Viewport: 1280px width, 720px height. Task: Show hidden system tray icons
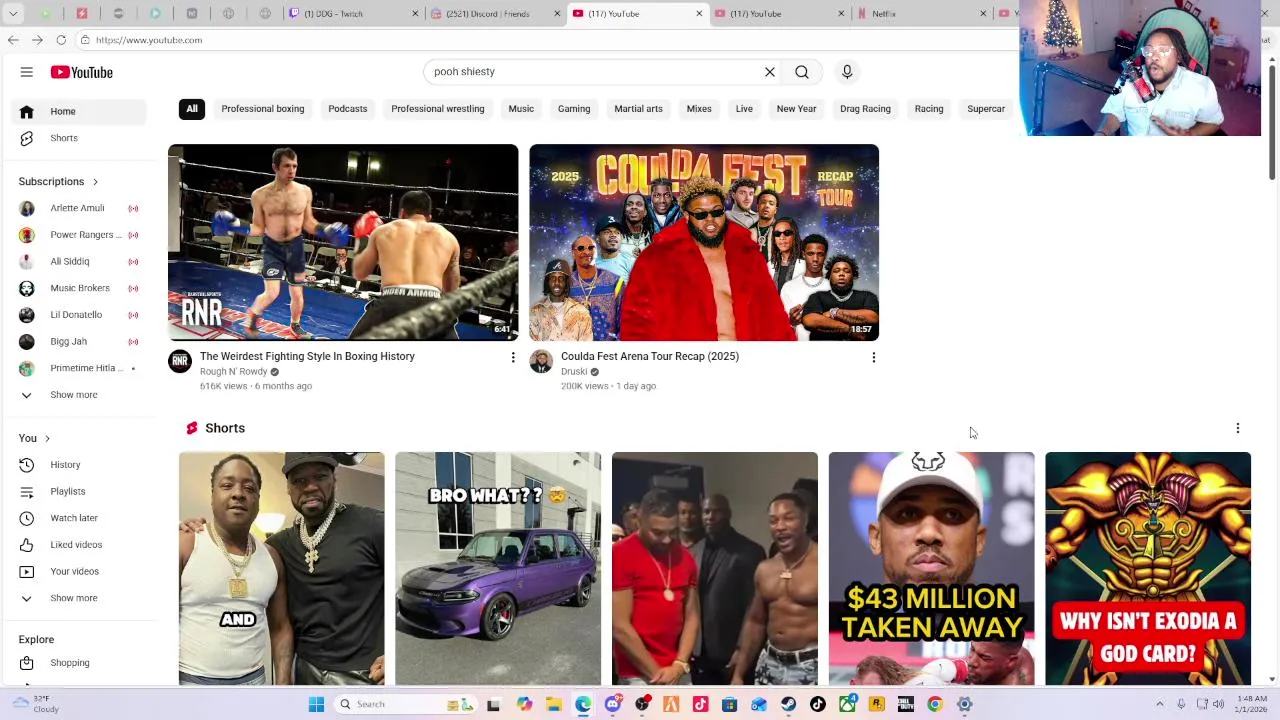[x=1160, y=704]
